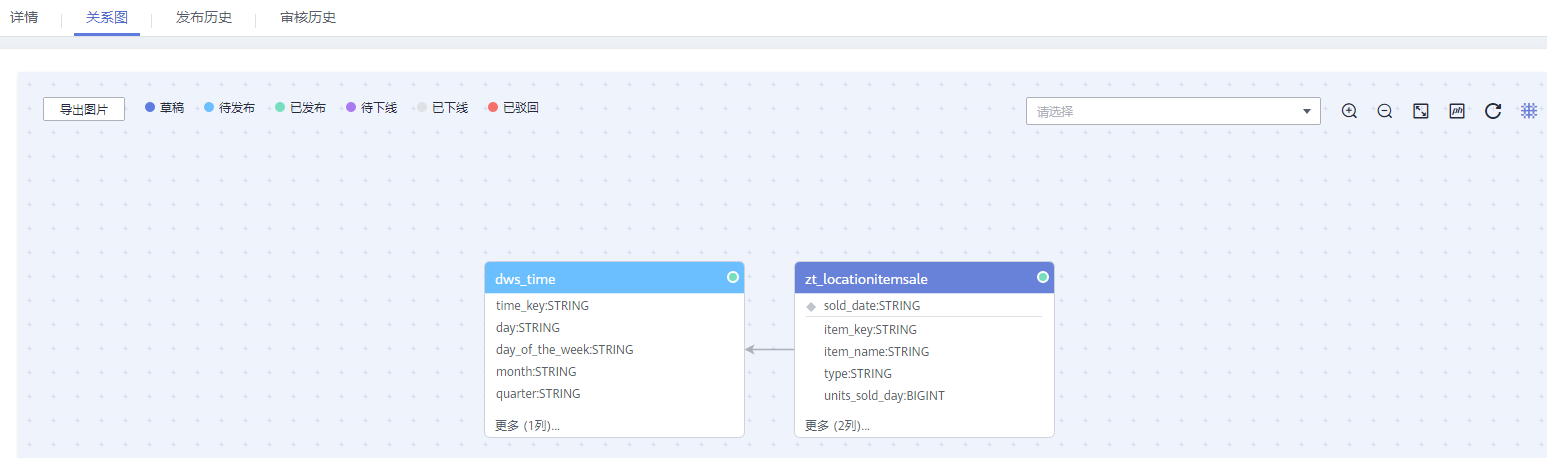Expand 更多 (2列) in zt_locationitemsale table
The width and height of the screenshot is (1547, 458).
point(837,425)
